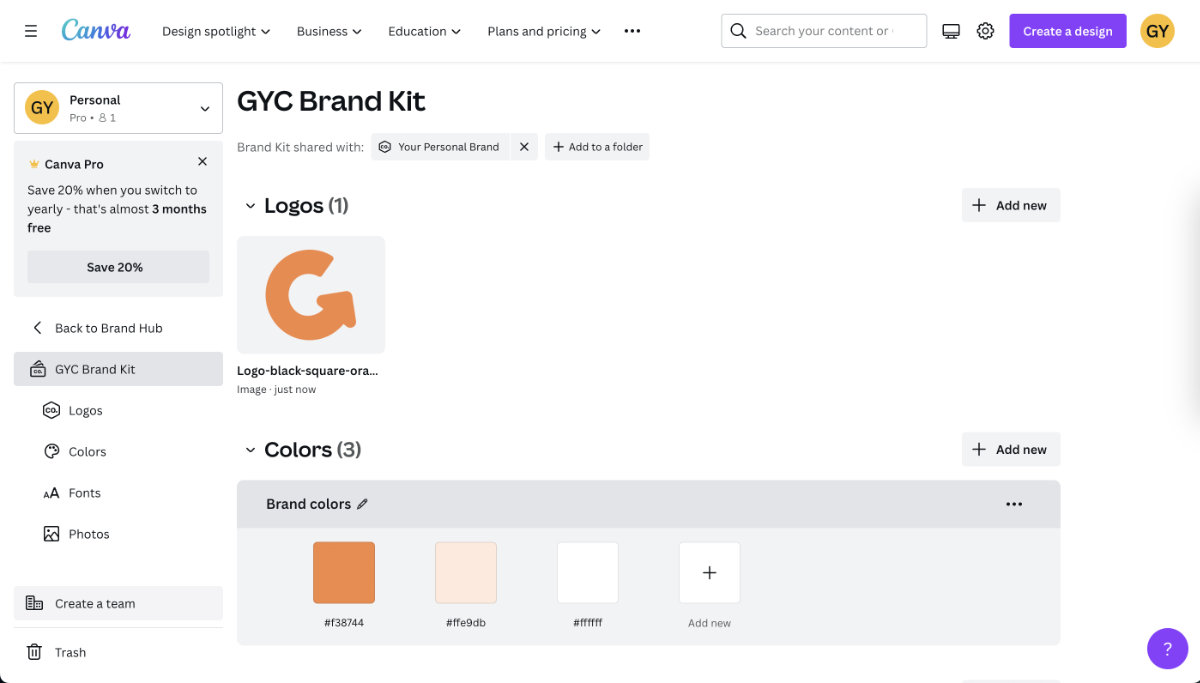Edit Brand colors name with pencil icon
Image resolution: width=1200 pixels, height=683 pixels.
[362, 504]
